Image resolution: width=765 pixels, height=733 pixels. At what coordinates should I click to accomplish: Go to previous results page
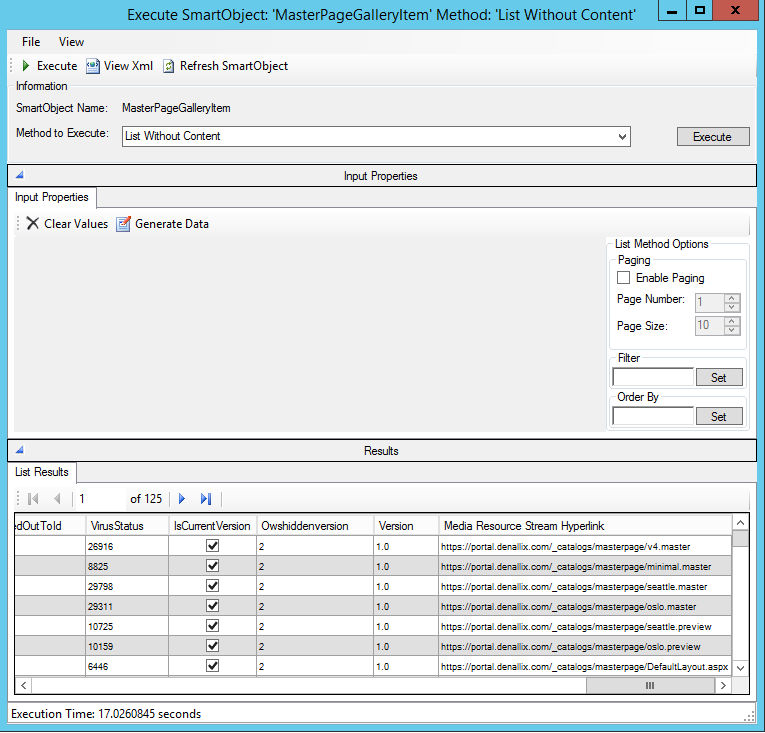(x=57, y=498)
